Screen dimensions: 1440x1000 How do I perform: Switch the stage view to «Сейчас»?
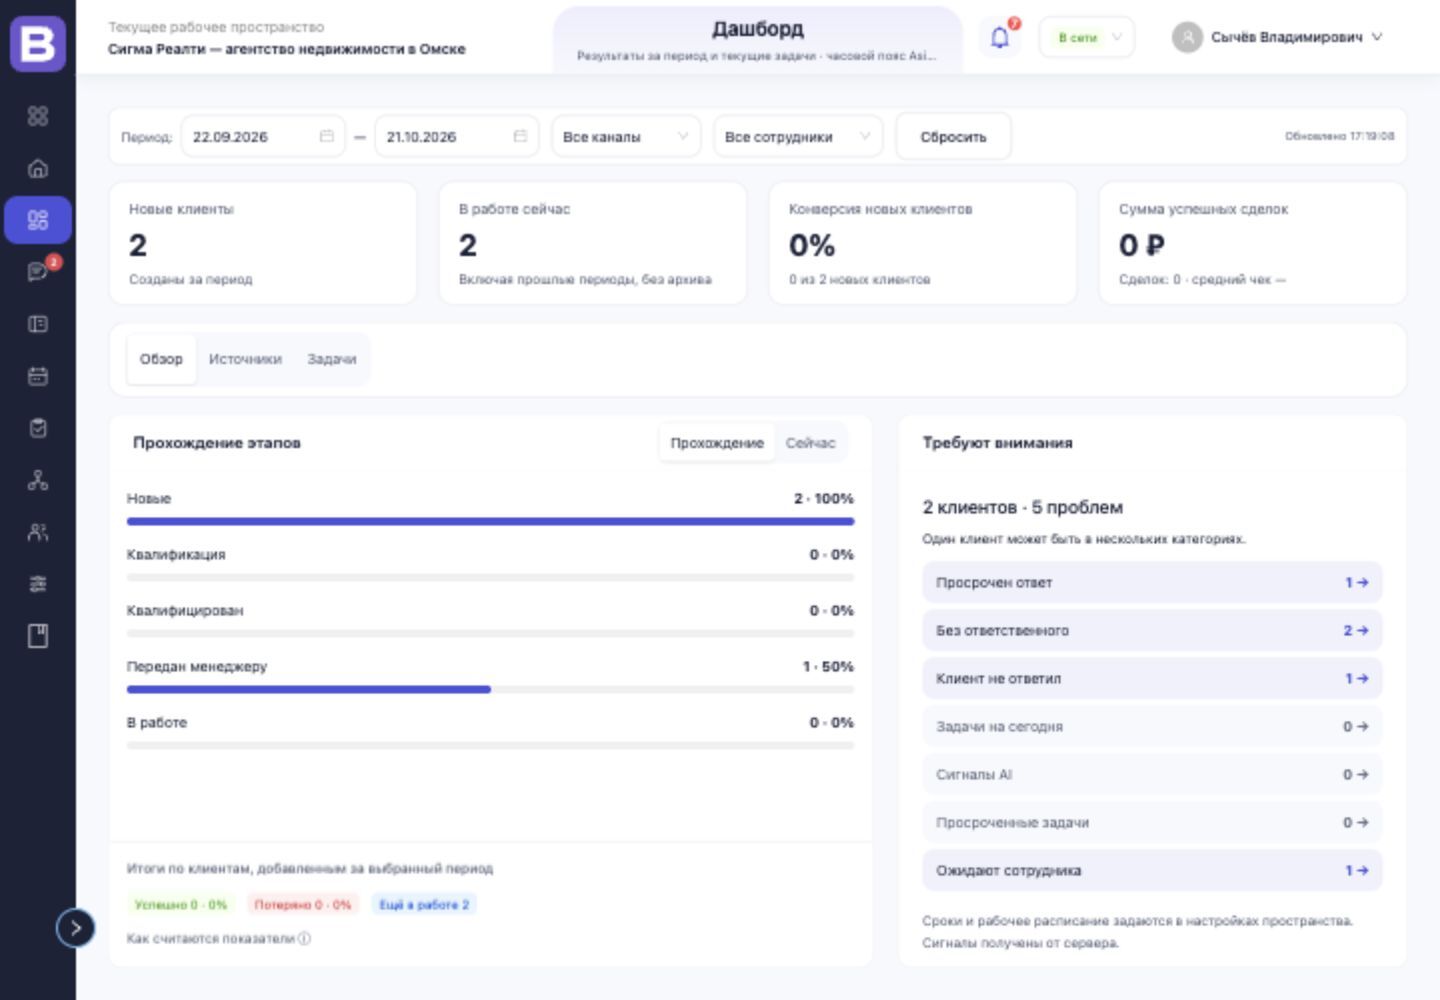pyautogui.click(x=810, y=443)
